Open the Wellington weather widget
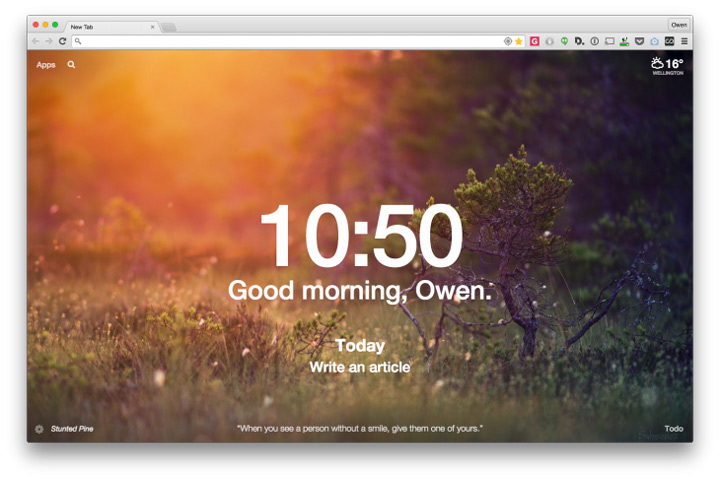The image size is (720, 481). pyautogui.click(x=667, y=66)
